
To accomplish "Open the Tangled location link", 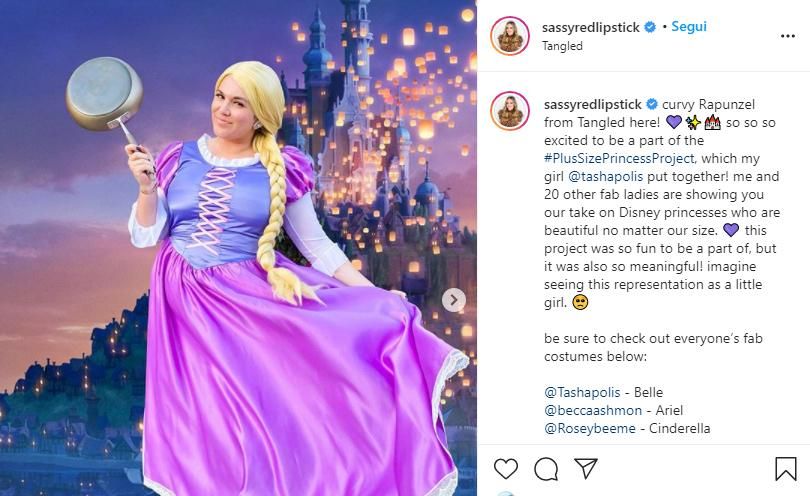I will pyautogui.click(x=562, y=46).
